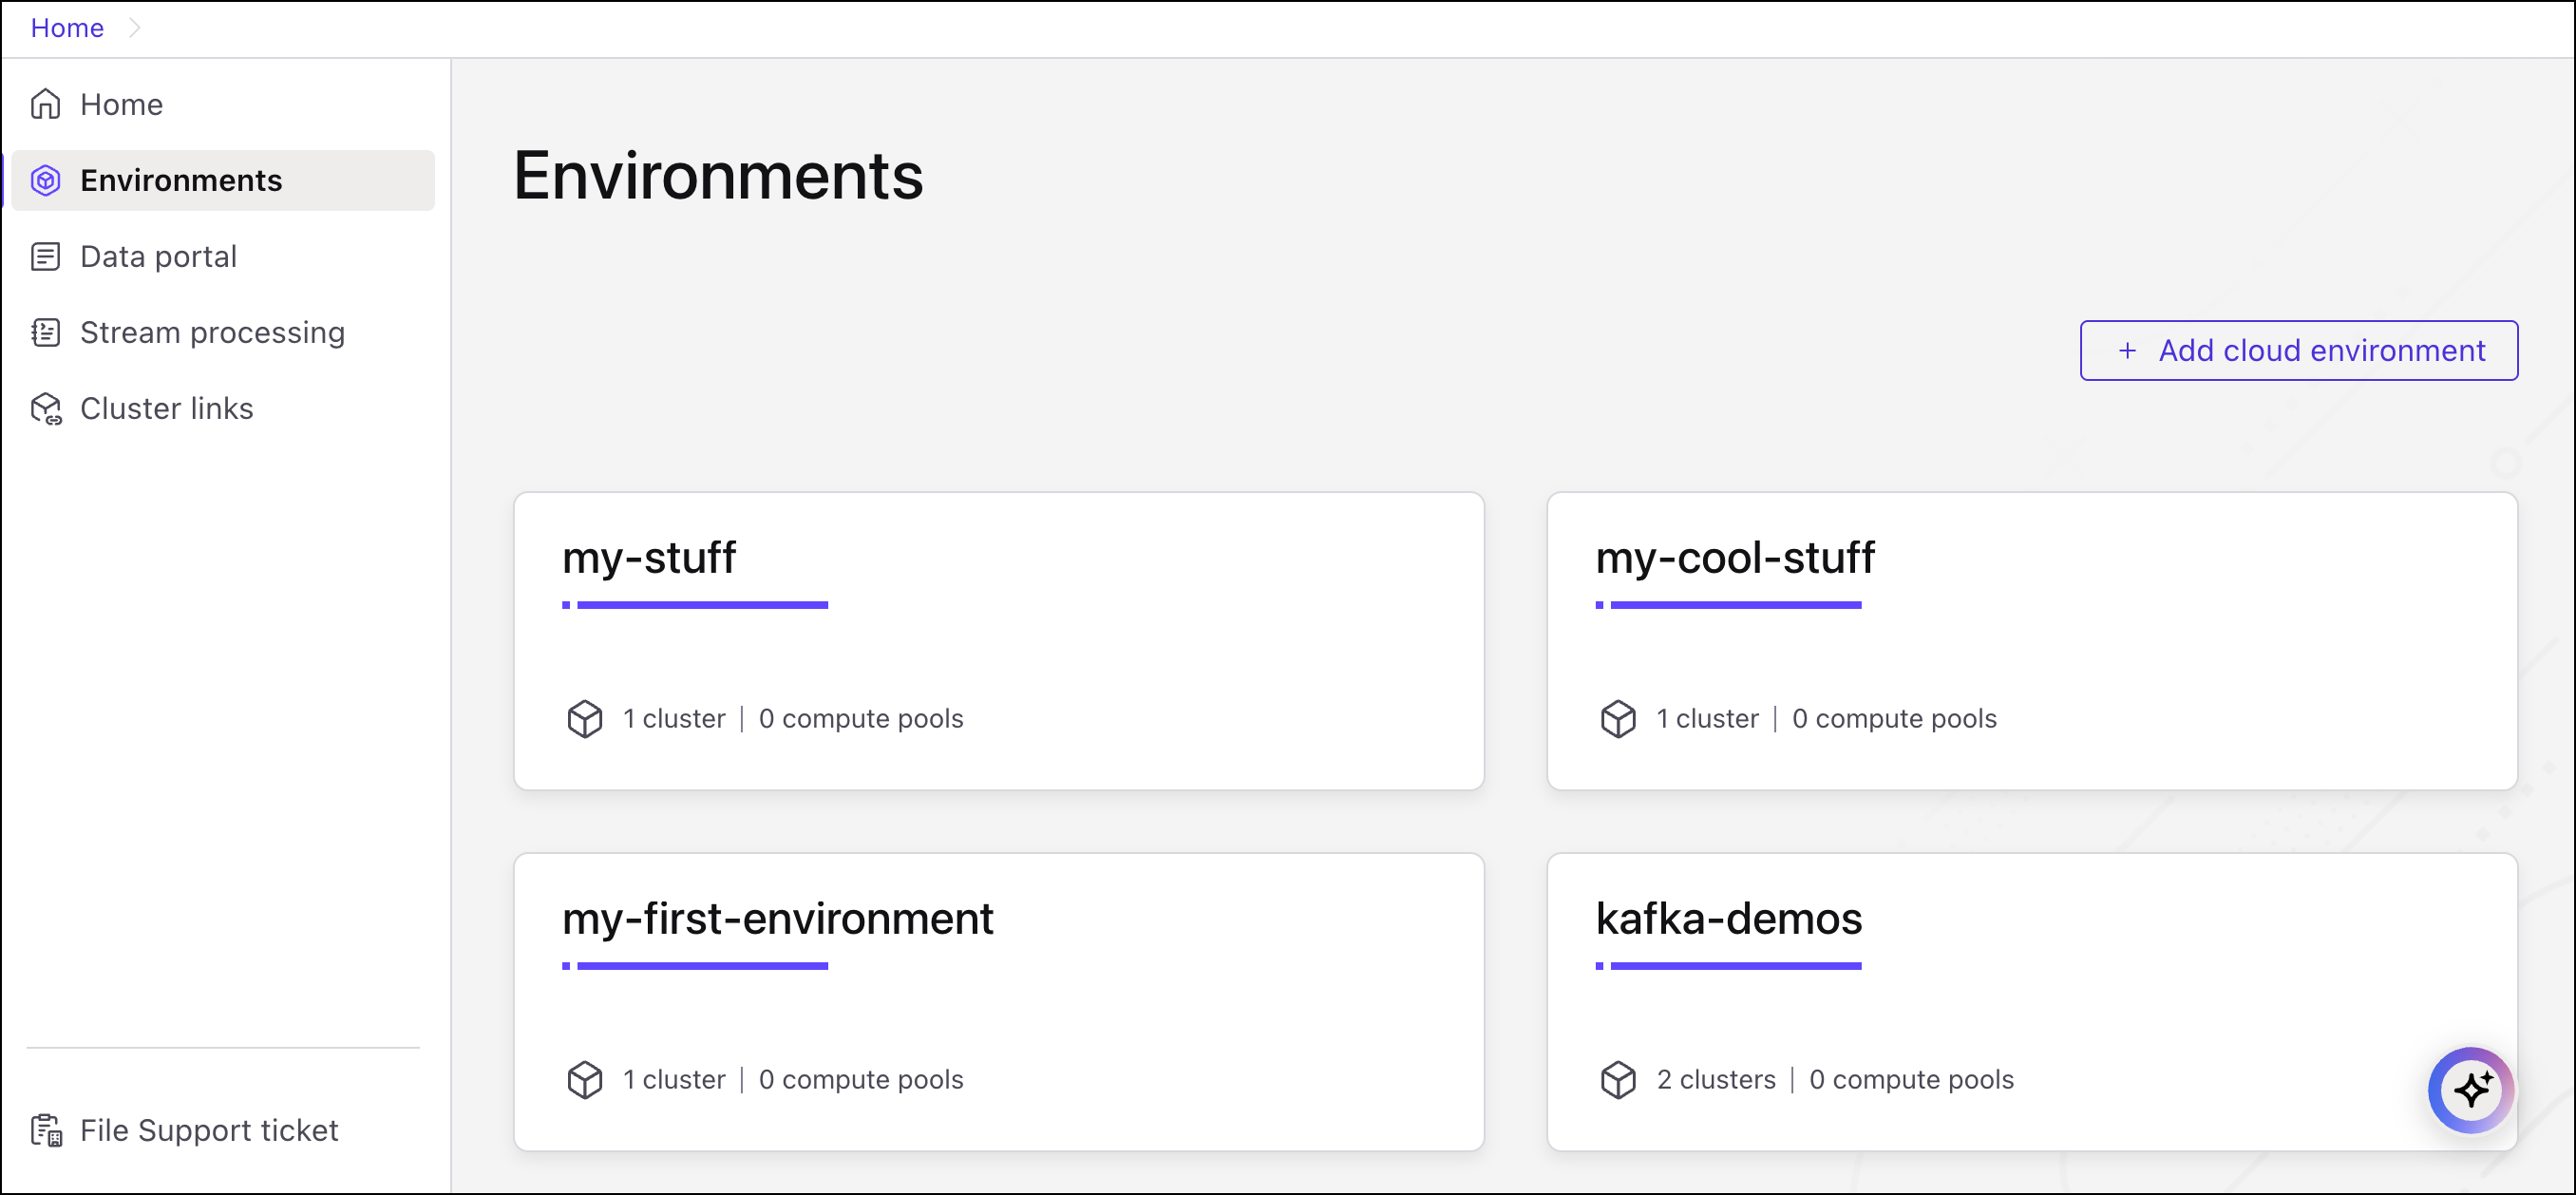Image resolution: width=2576 pixels, height=1195 pixels.
Task: Expand the breadcrumb chevron after Home
Action: pyautogui.click(x=135, y=28)
